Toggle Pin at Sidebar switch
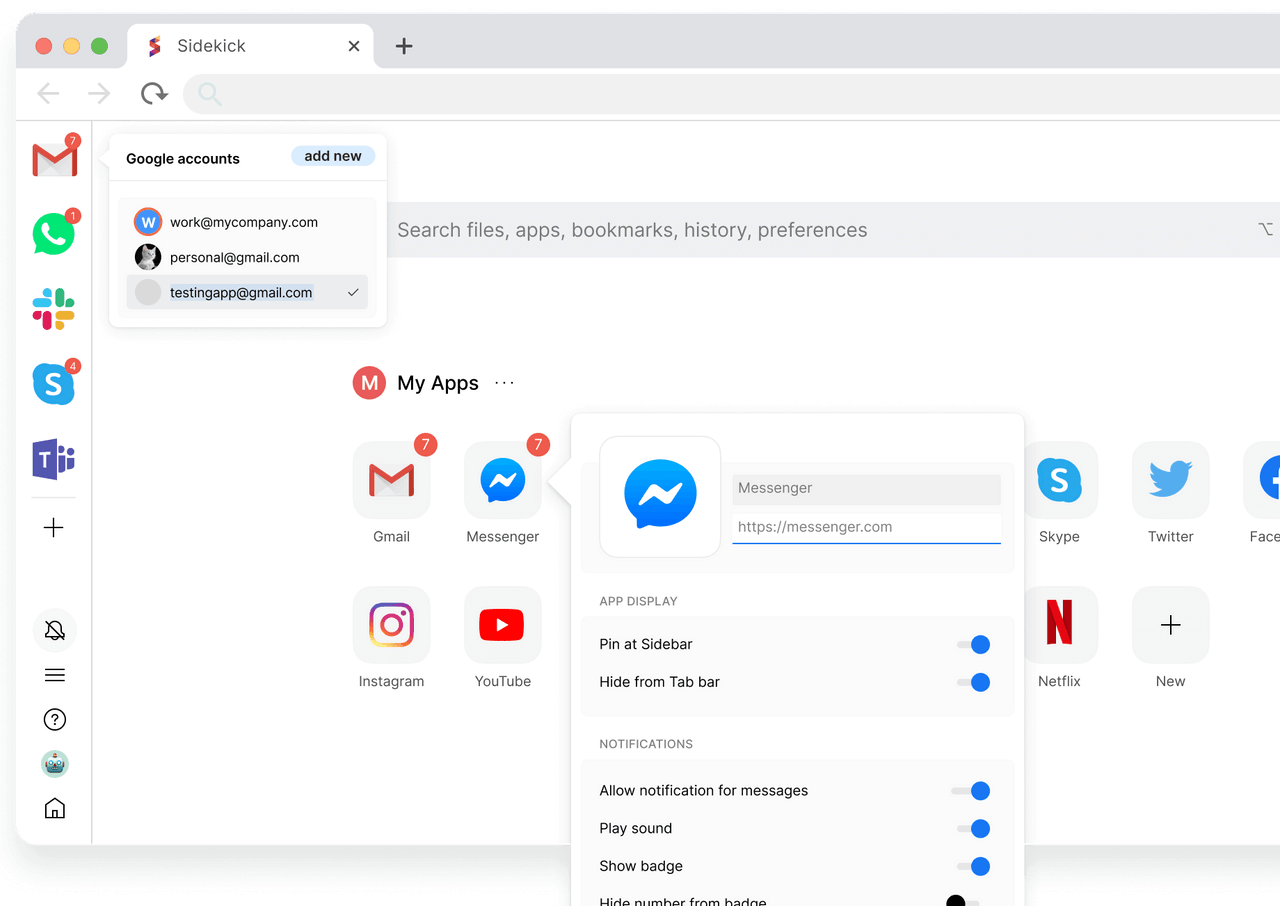 click(973, 645)
